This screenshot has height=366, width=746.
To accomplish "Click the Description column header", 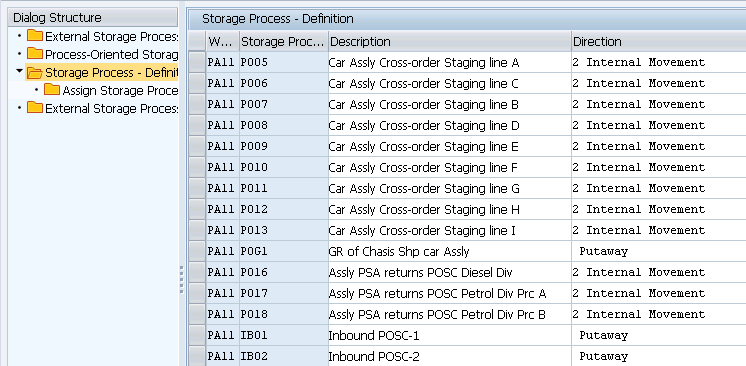I will click(x=450, y=41).
